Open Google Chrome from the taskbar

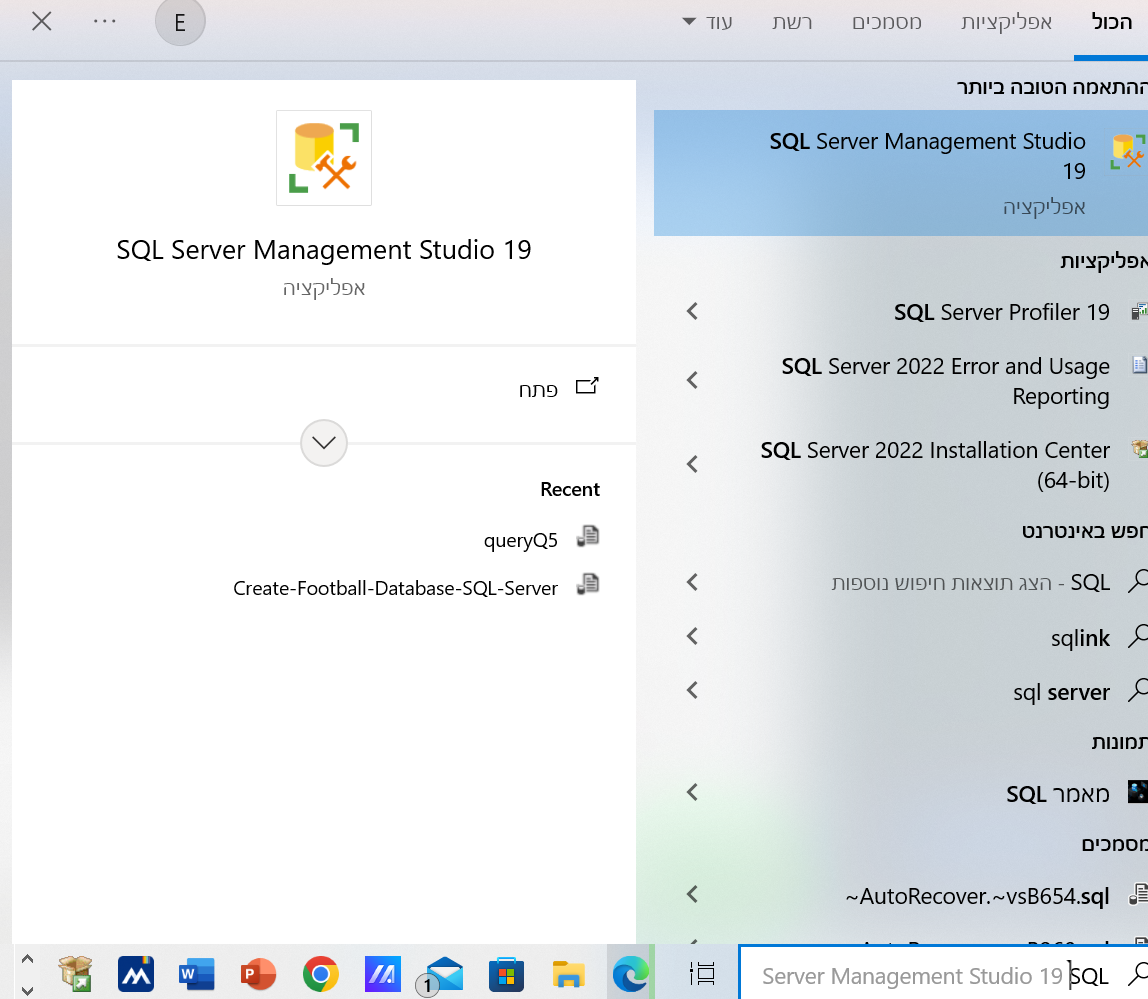click(x=320, y=973)
